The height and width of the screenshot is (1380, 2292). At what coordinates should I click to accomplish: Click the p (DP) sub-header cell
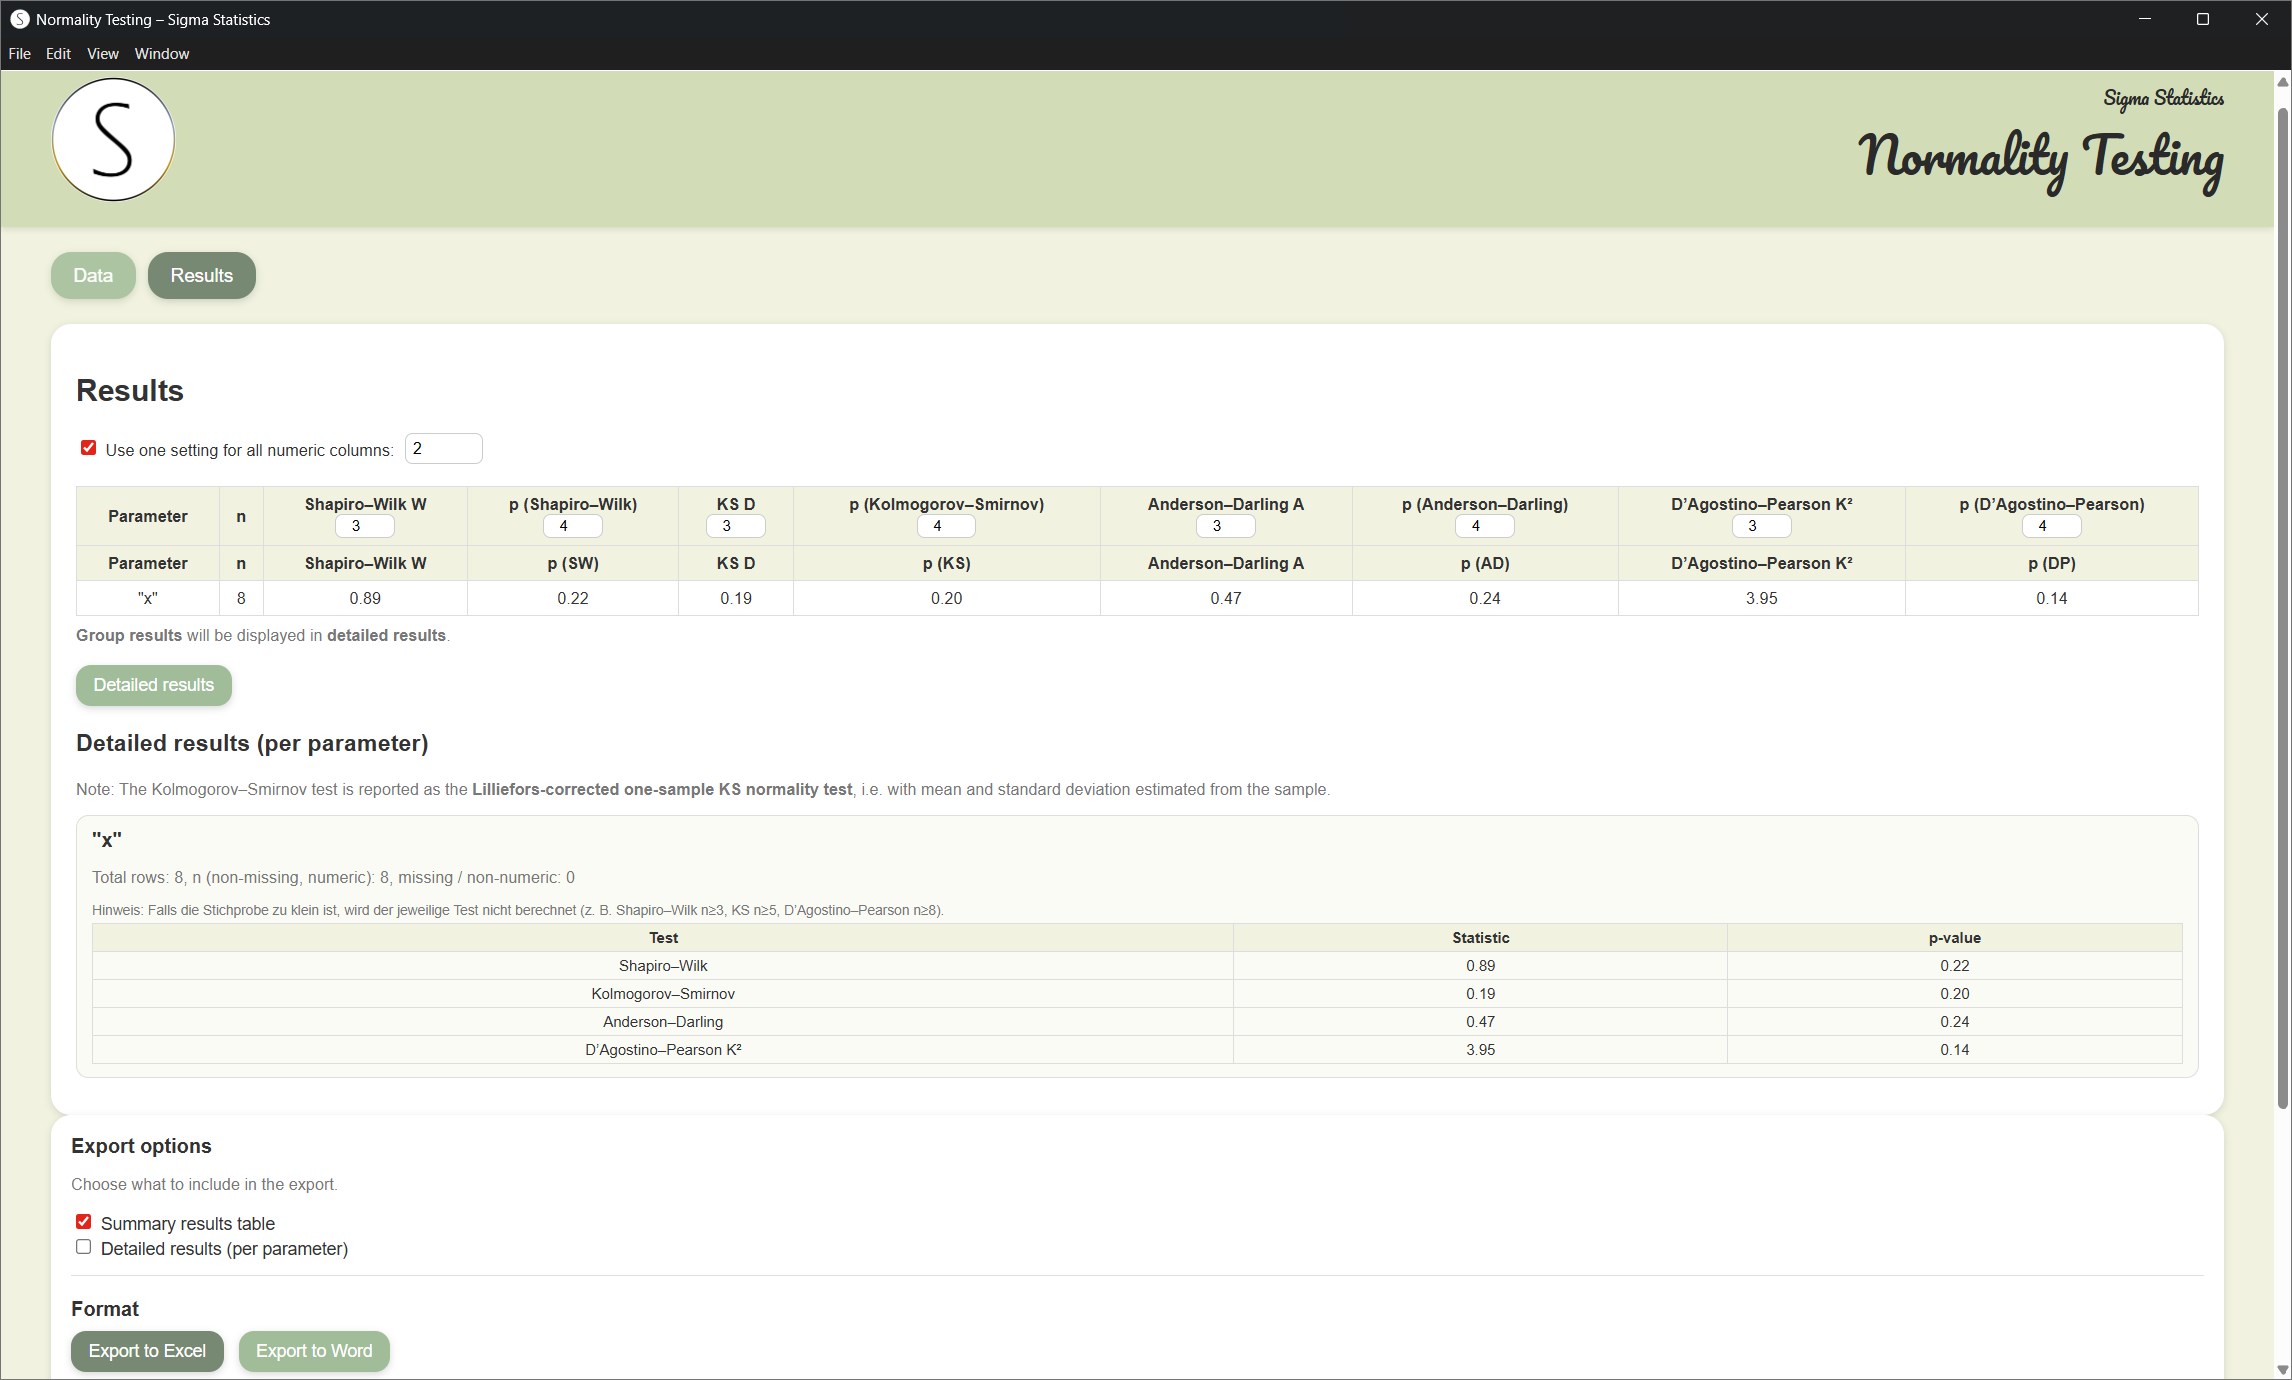click(x=2052, y=563)
